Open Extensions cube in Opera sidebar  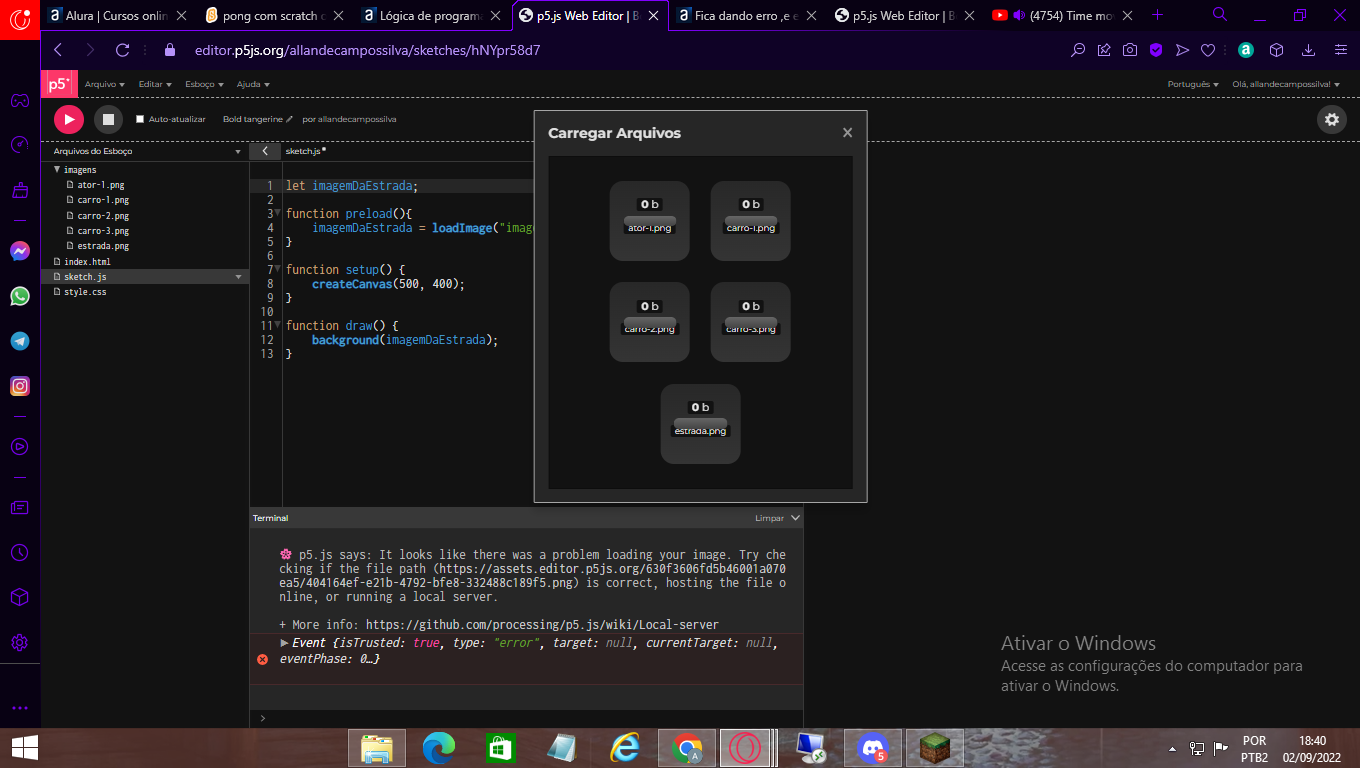click(x=20, y=597)
